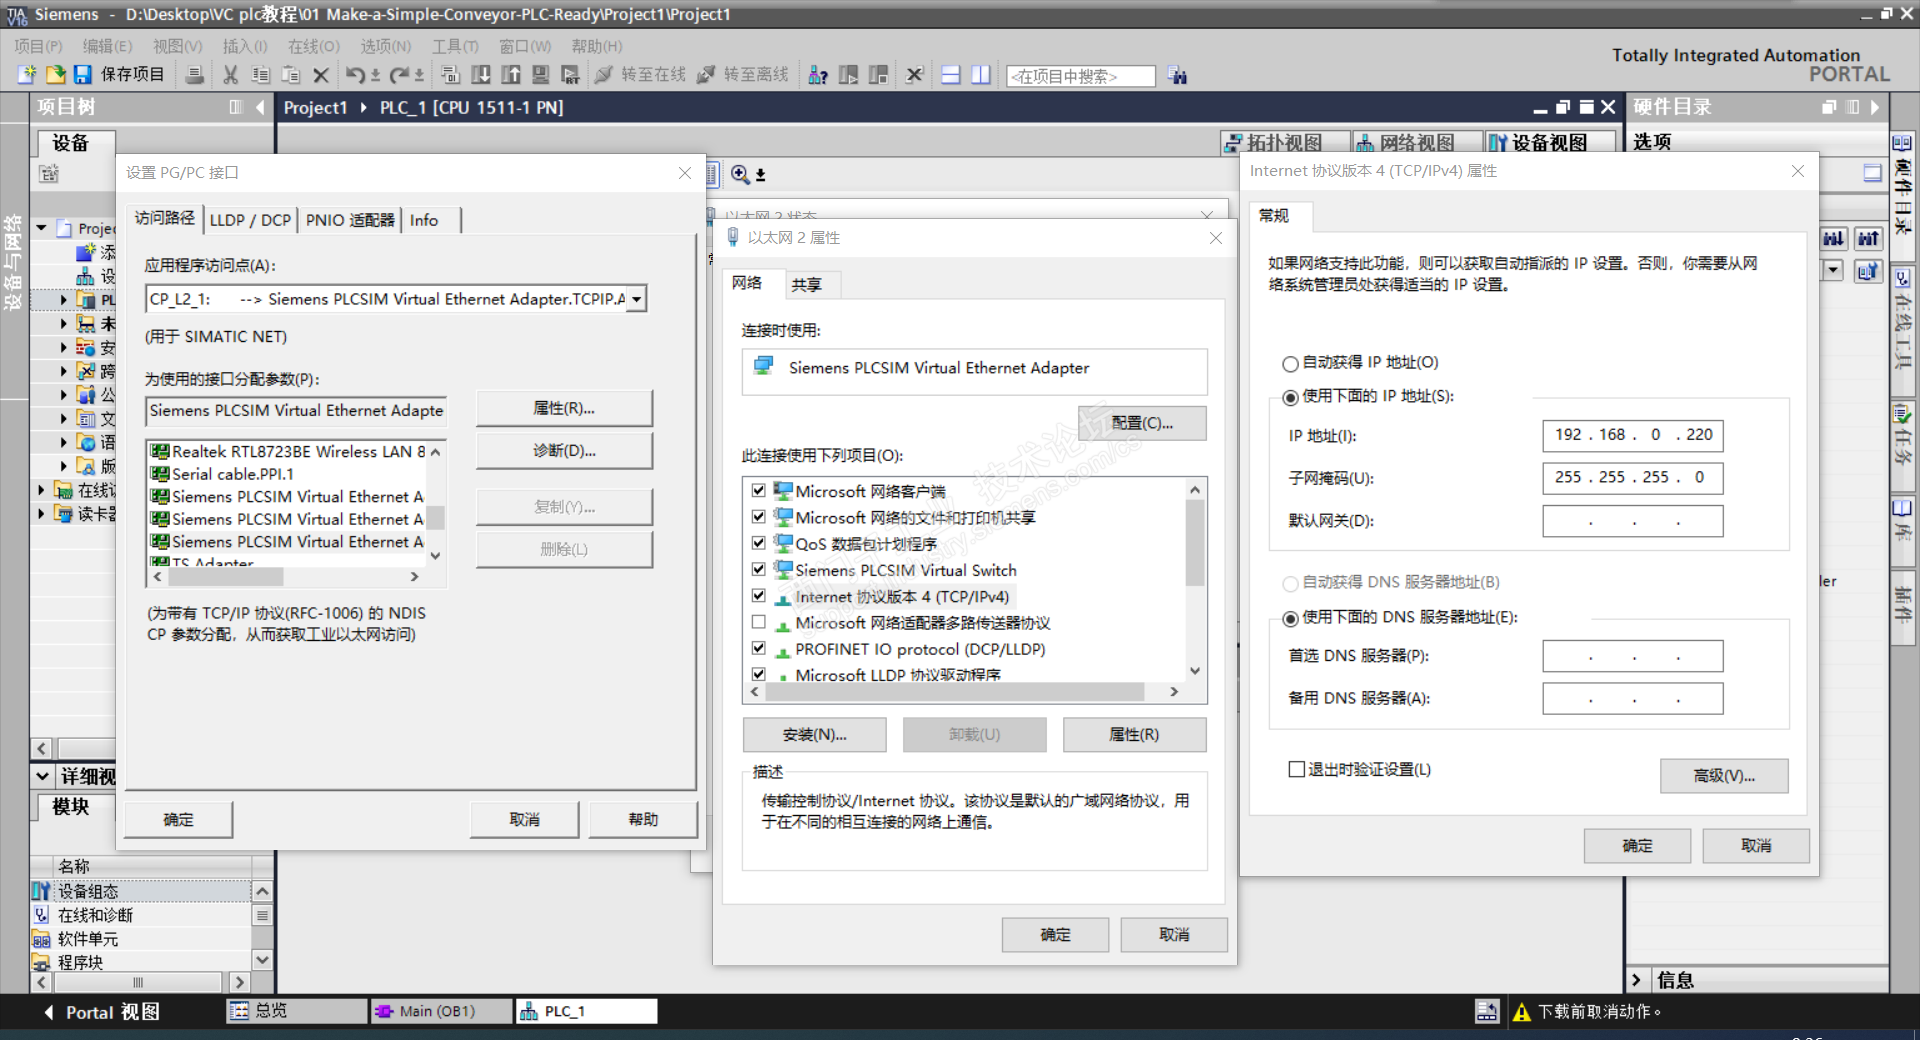The width and height of the screenshot is (1920, 1040).
Task: Toggle the Microsoft 网络的文件和打印机共享 checkbox
Action: pos(759,517)
